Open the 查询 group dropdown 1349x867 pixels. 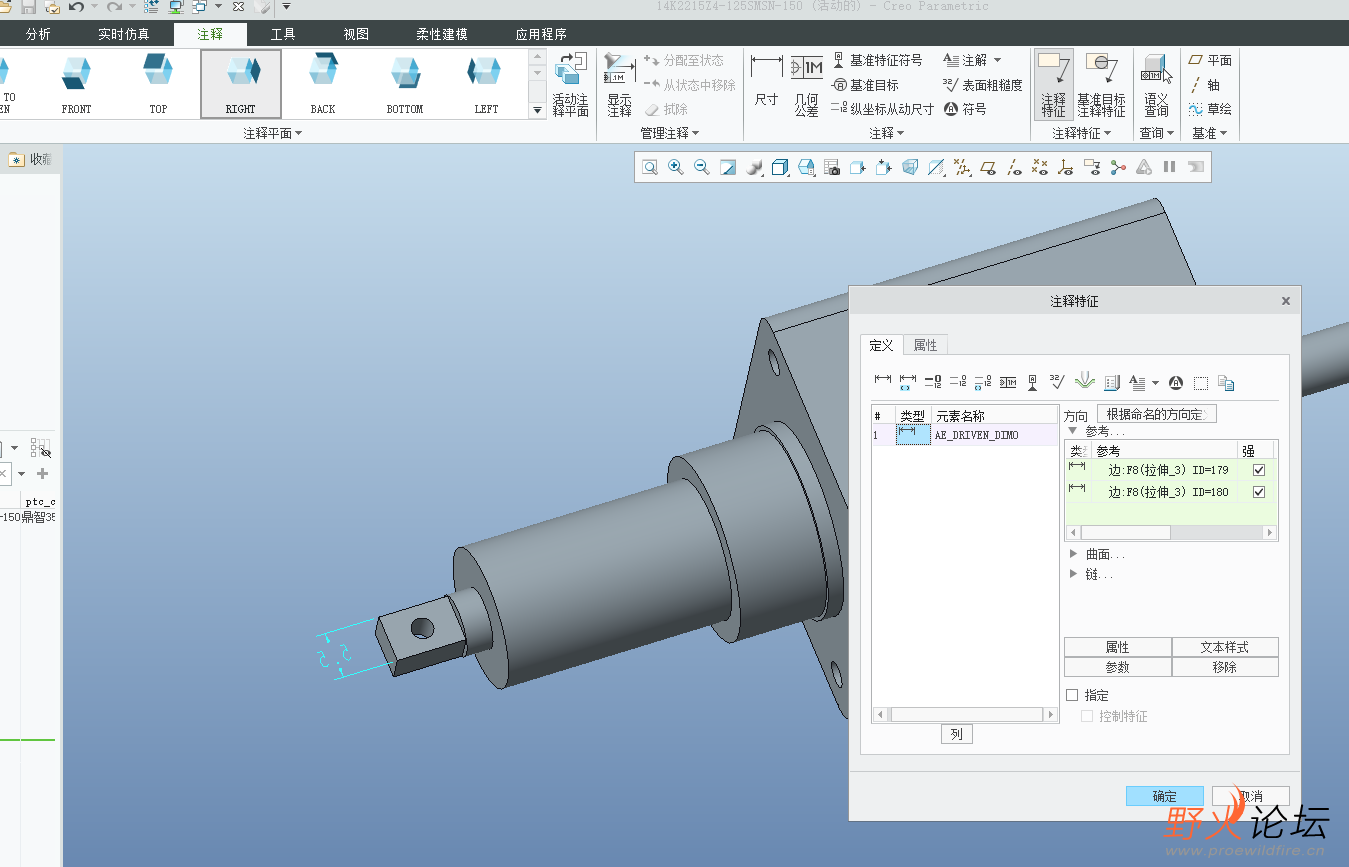(1158, 133)
